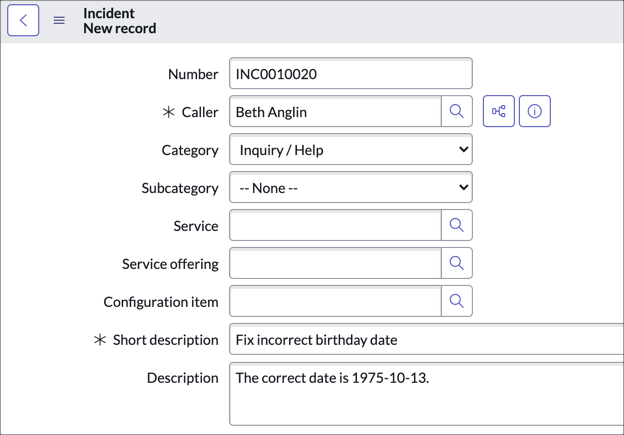Open the Subcategory dropdown set to None
624x435 pixels.
351,188
